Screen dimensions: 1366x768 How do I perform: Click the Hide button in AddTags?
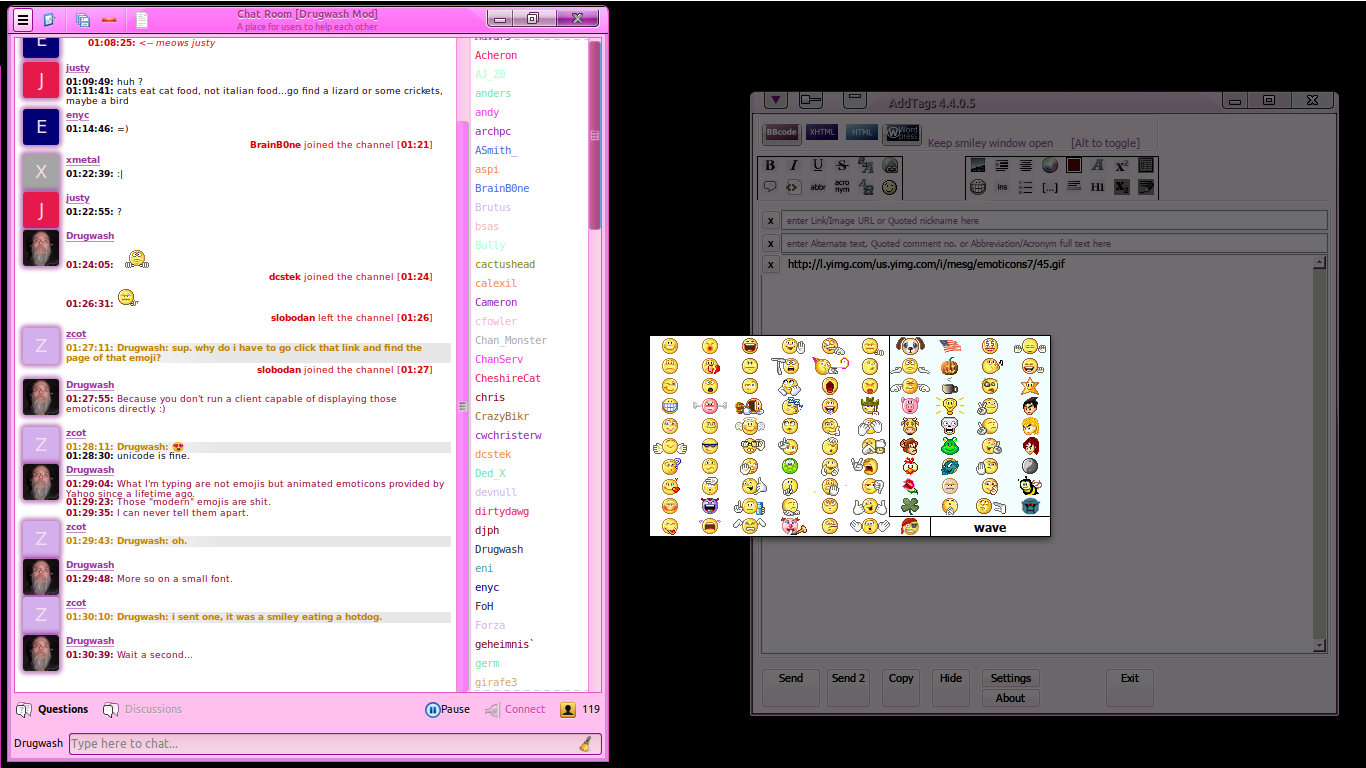951,688
